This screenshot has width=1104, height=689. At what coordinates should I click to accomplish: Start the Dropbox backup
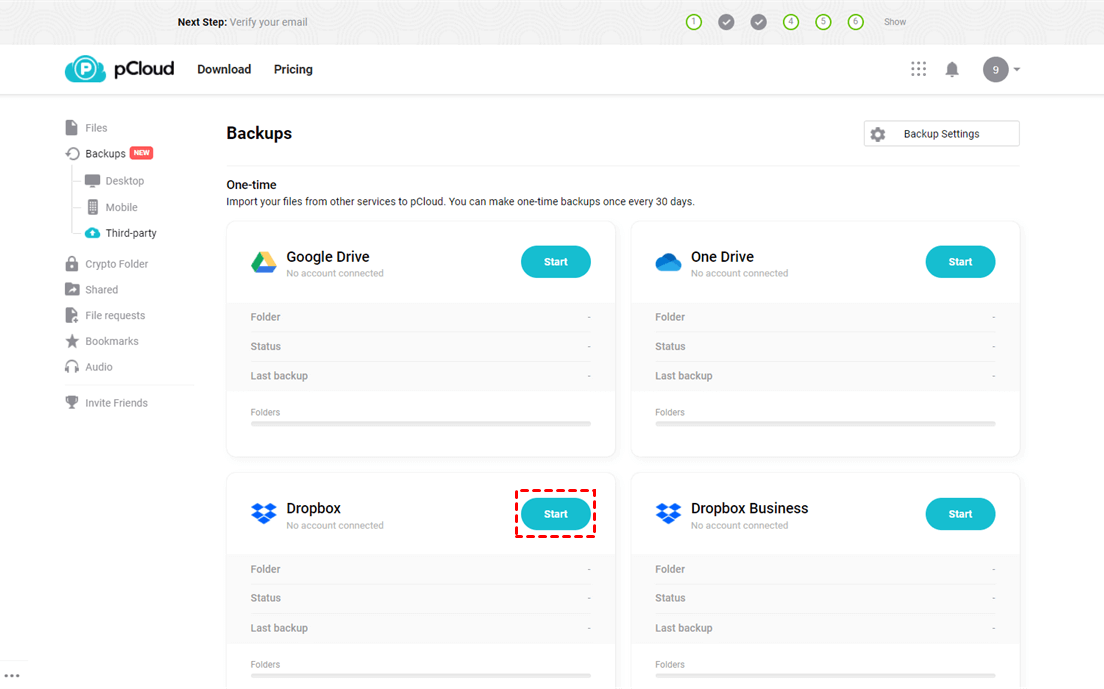pyautogui.click(x=555, y=514)
